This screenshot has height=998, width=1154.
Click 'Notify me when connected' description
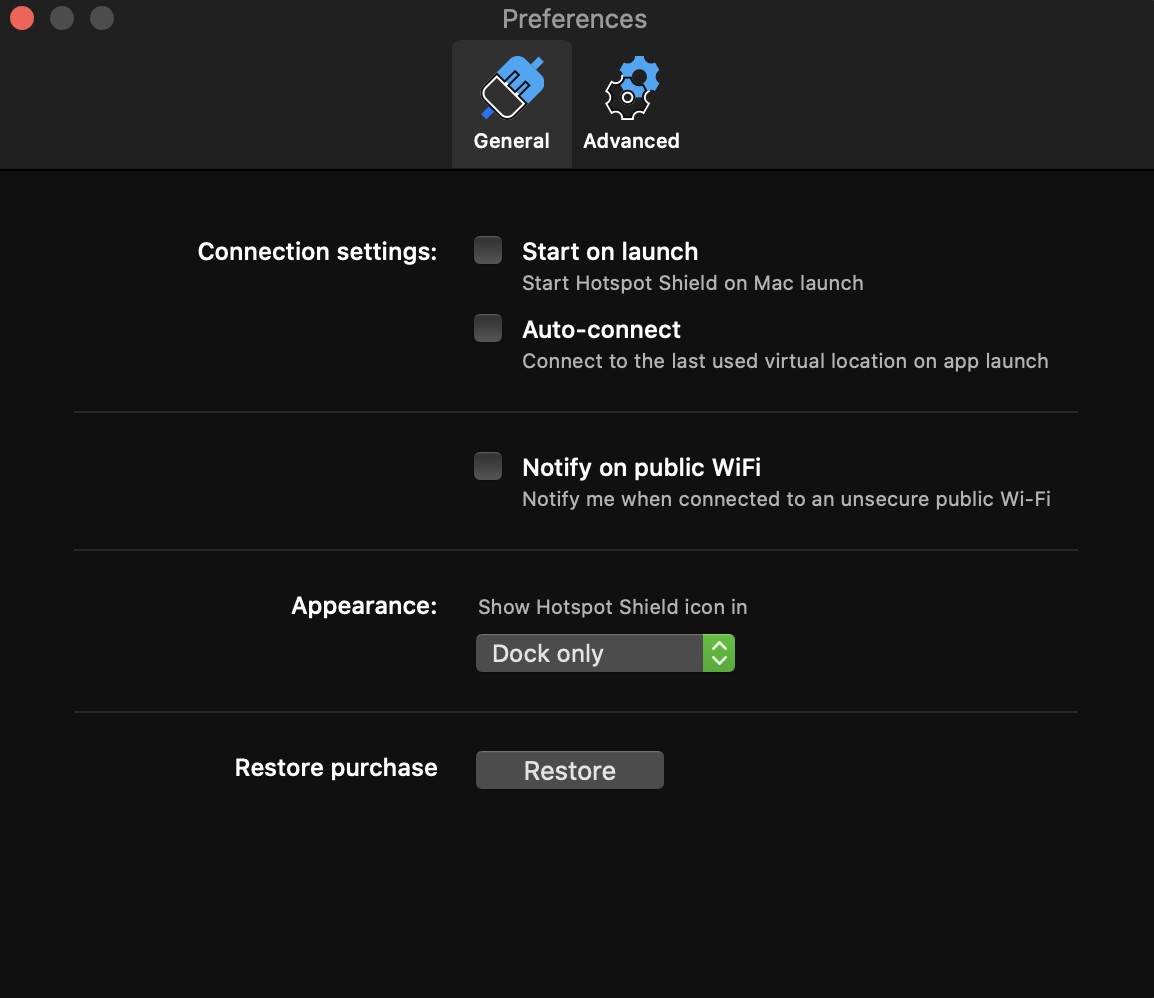786,499
